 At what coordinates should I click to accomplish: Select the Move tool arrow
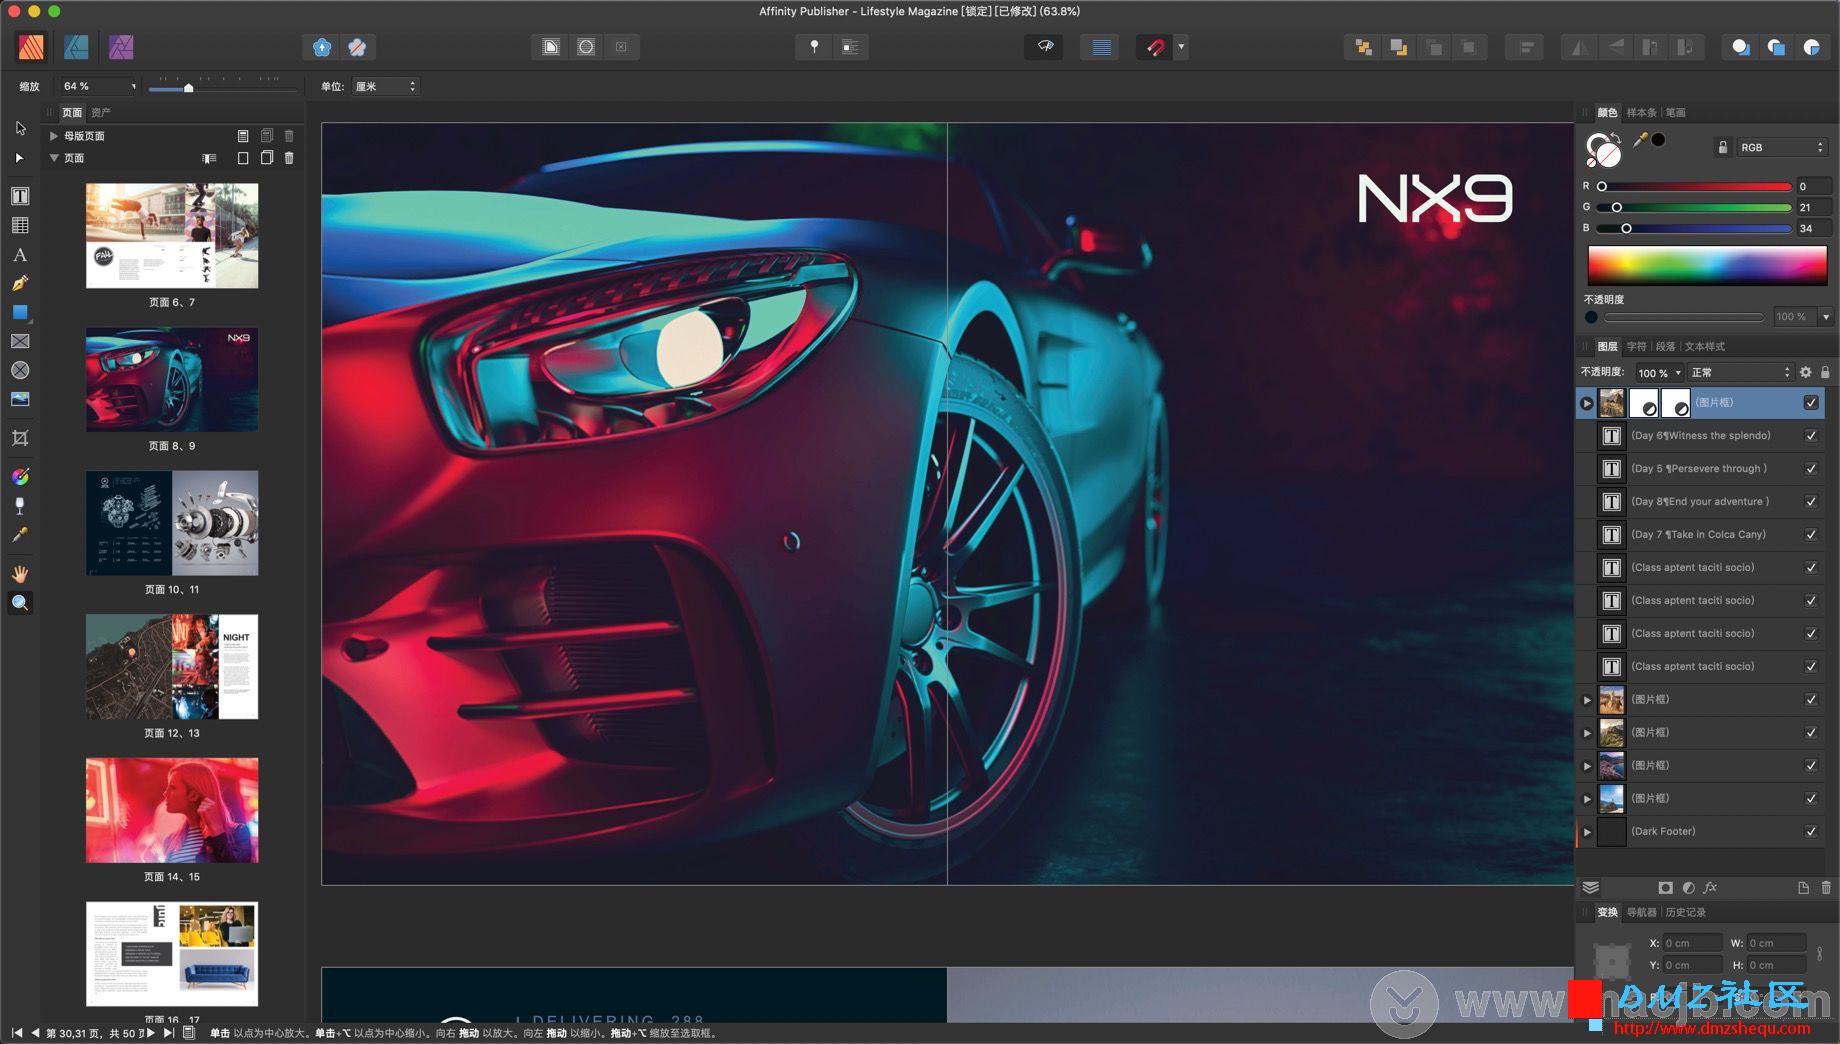point(20,128)
